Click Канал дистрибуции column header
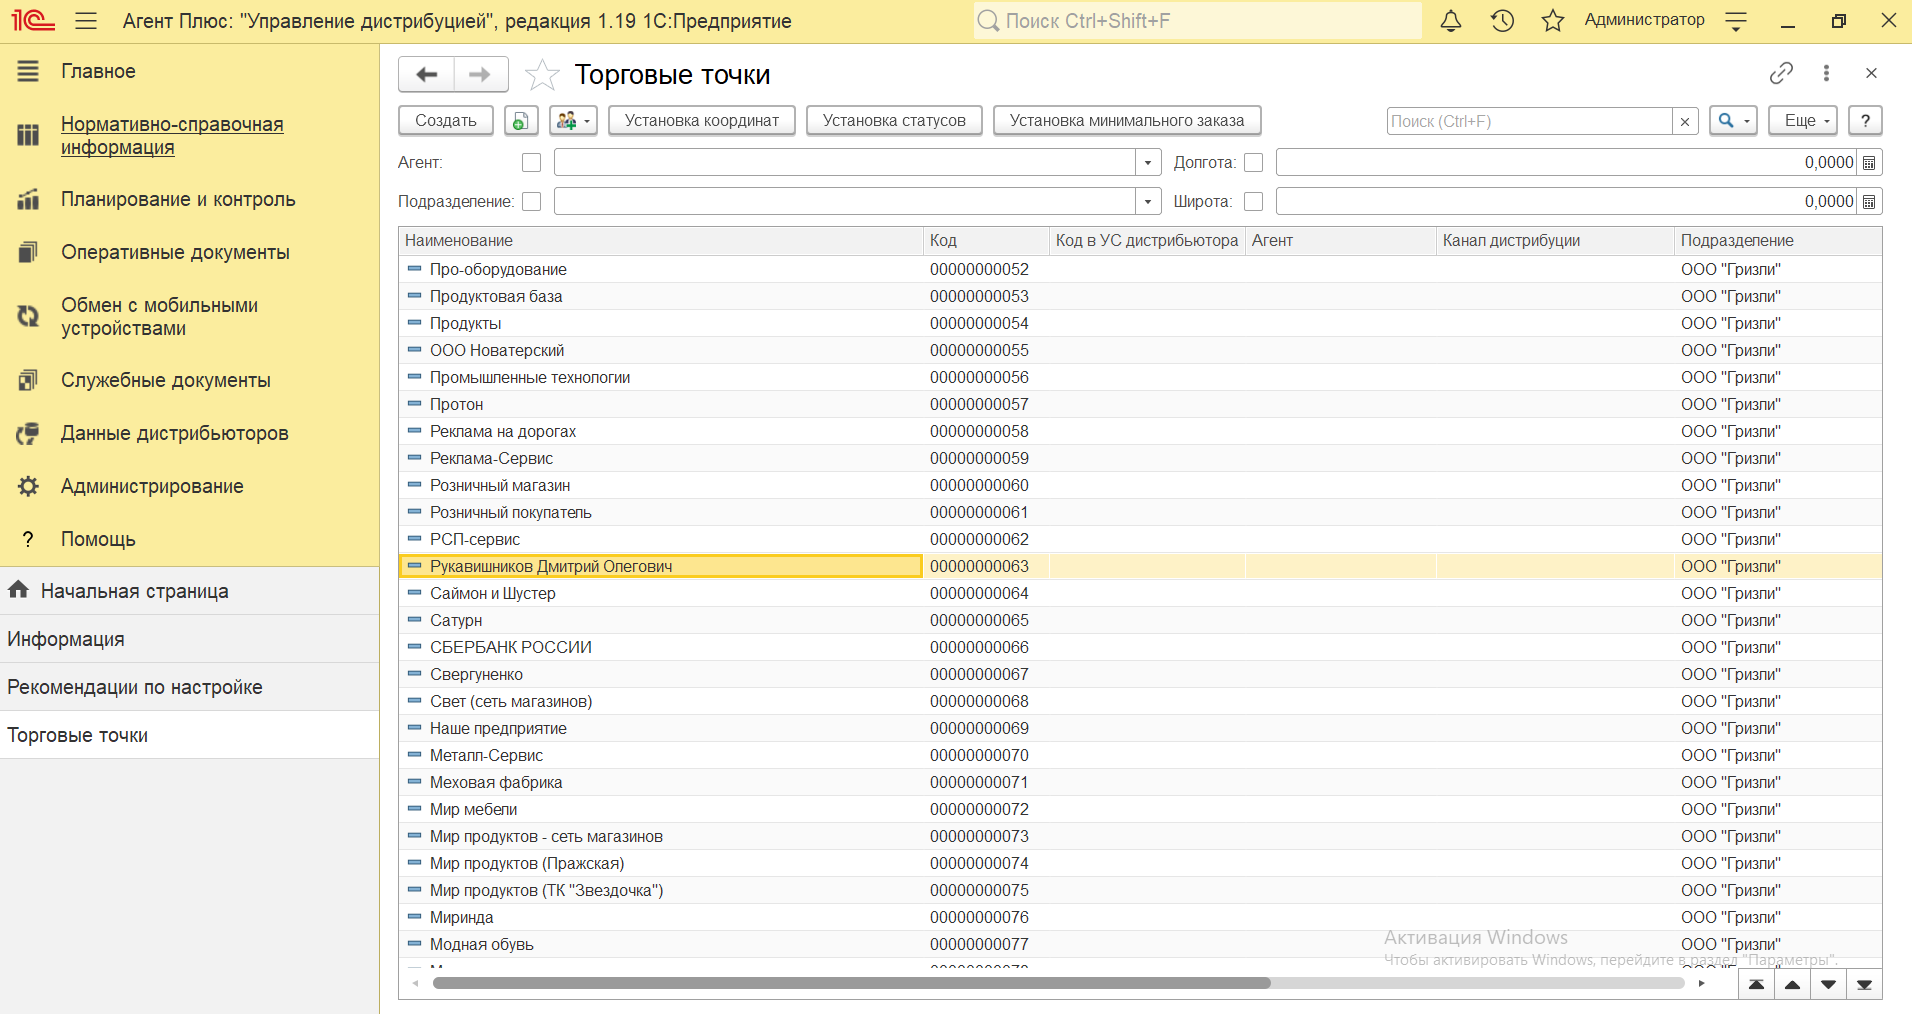This screenshot has width=1912, height=1014. pos(1555,241)
